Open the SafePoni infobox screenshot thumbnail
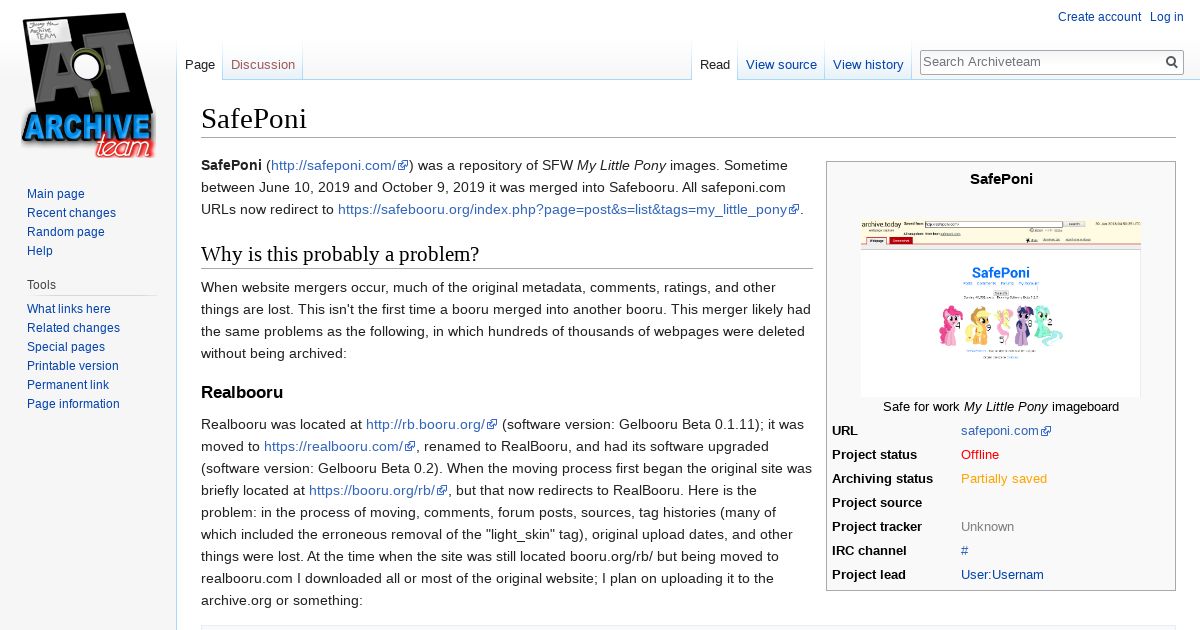1200x630 pixels. tap(1000, 308)
